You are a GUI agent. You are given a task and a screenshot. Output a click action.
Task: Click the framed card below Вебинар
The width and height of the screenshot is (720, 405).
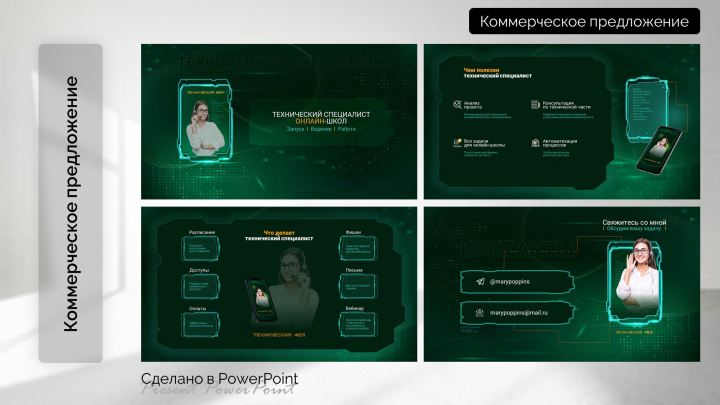click(358, 324)
